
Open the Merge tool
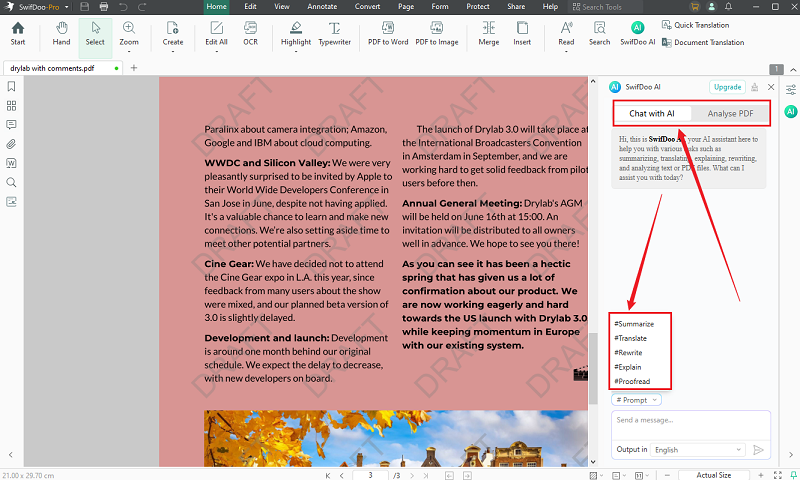(489, 34)
